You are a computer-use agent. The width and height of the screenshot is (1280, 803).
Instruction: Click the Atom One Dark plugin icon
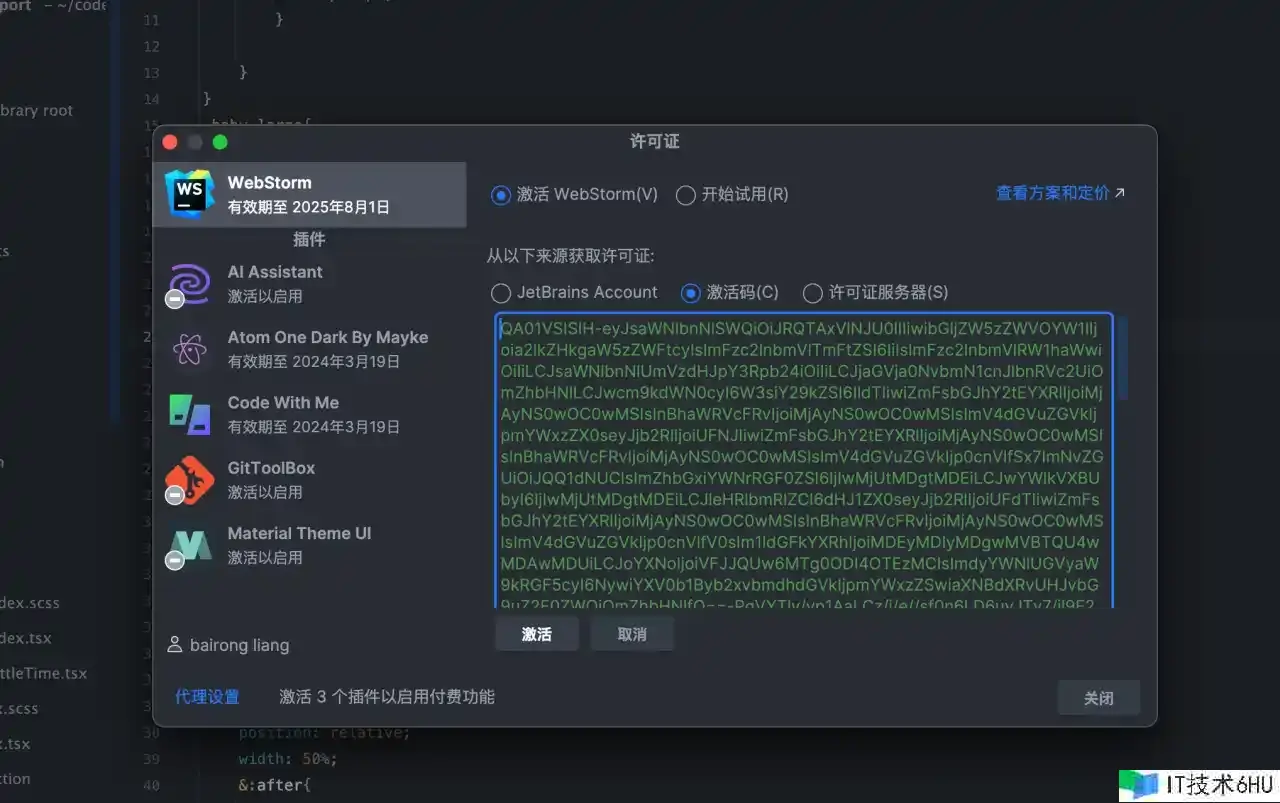[x=189, y=349]
